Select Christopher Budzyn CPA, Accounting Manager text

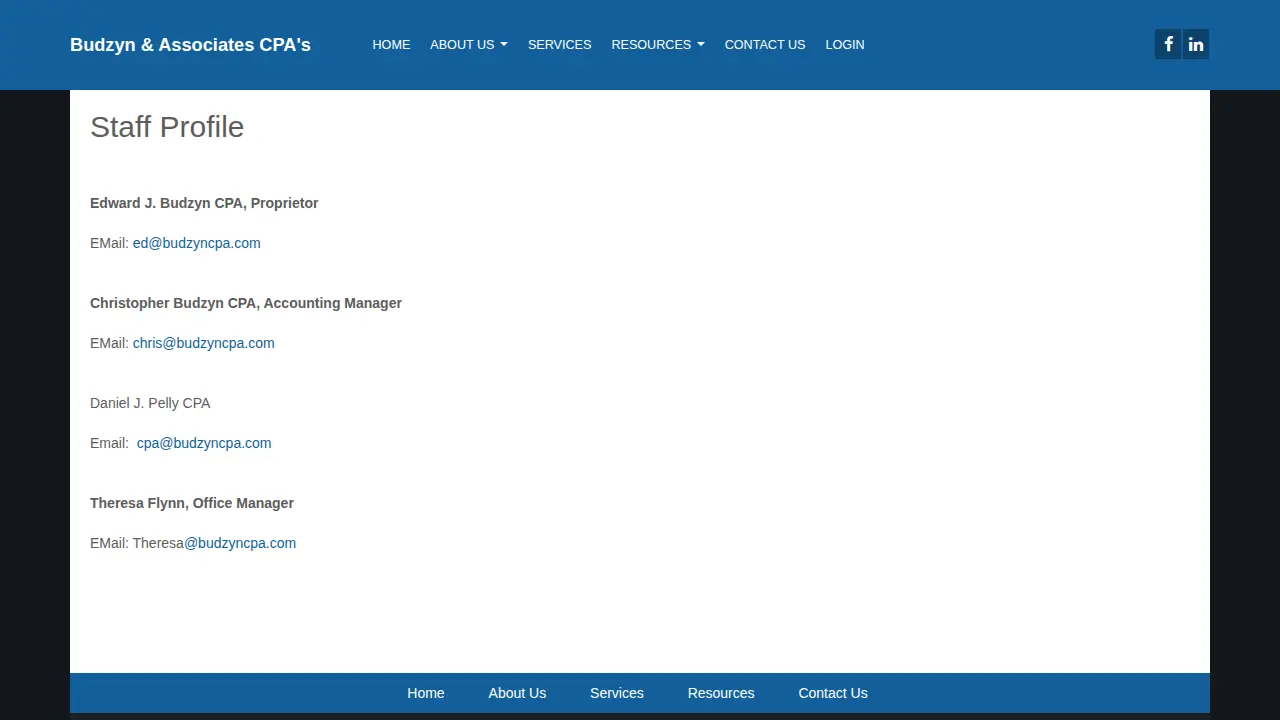click(246, 303)
